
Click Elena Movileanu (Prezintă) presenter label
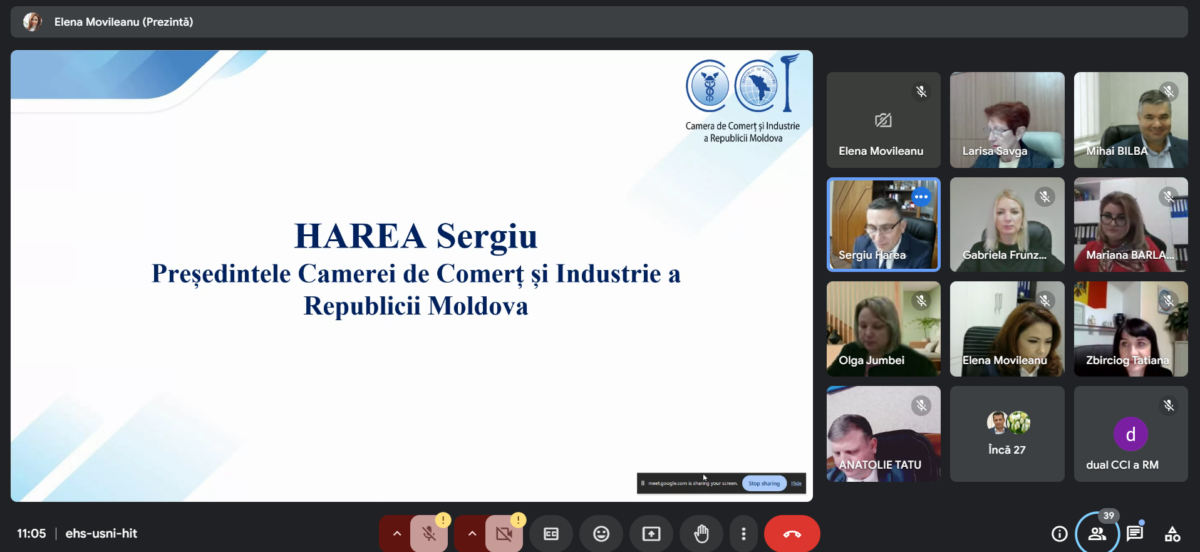124,21
